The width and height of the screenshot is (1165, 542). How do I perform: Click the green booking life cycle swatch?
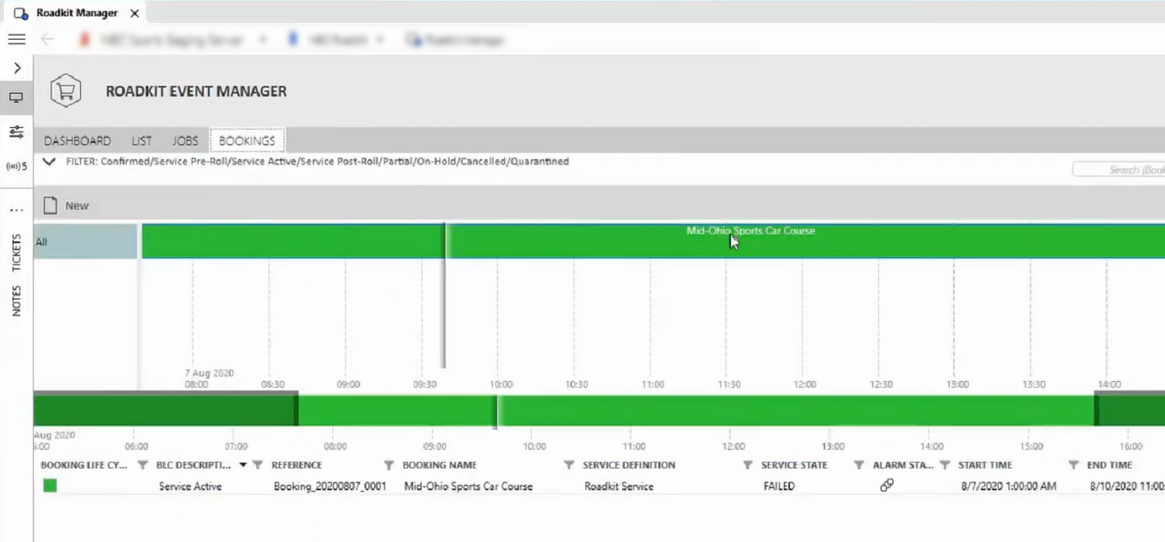click(x=50, y=486)
